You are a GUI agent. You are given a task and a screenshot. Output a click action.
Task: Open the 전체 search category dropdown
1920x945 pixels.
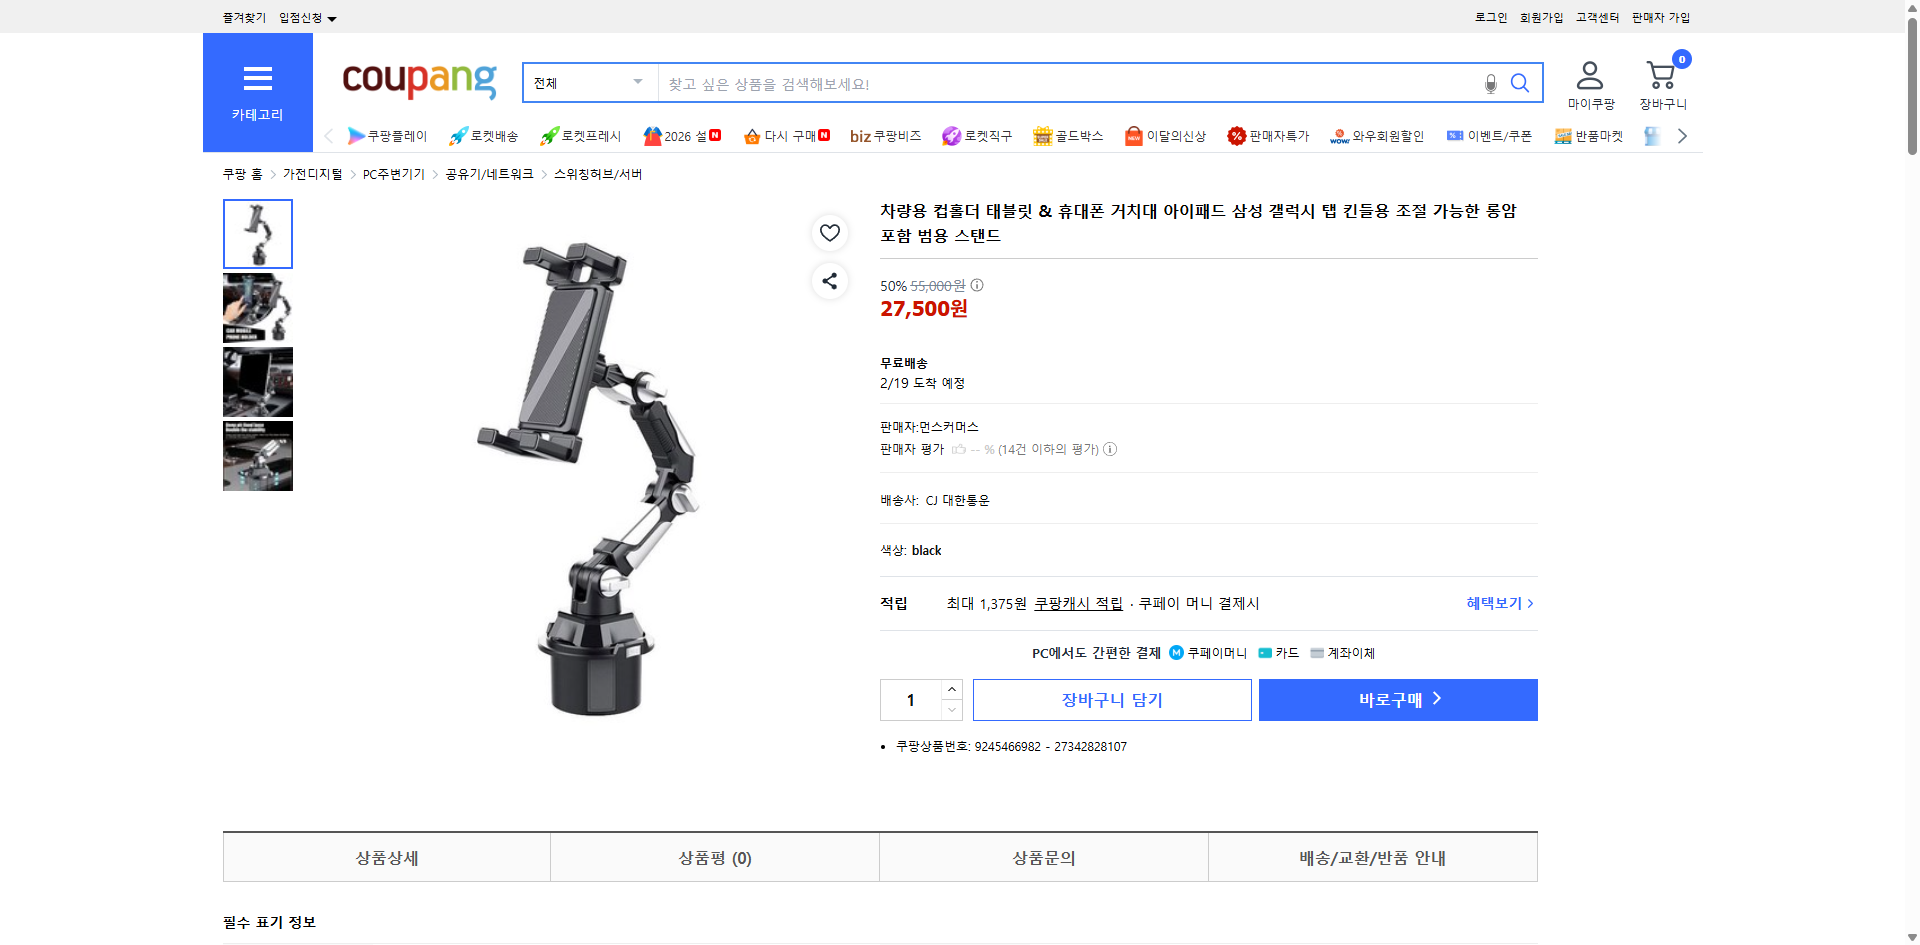[x=588, y=83]
